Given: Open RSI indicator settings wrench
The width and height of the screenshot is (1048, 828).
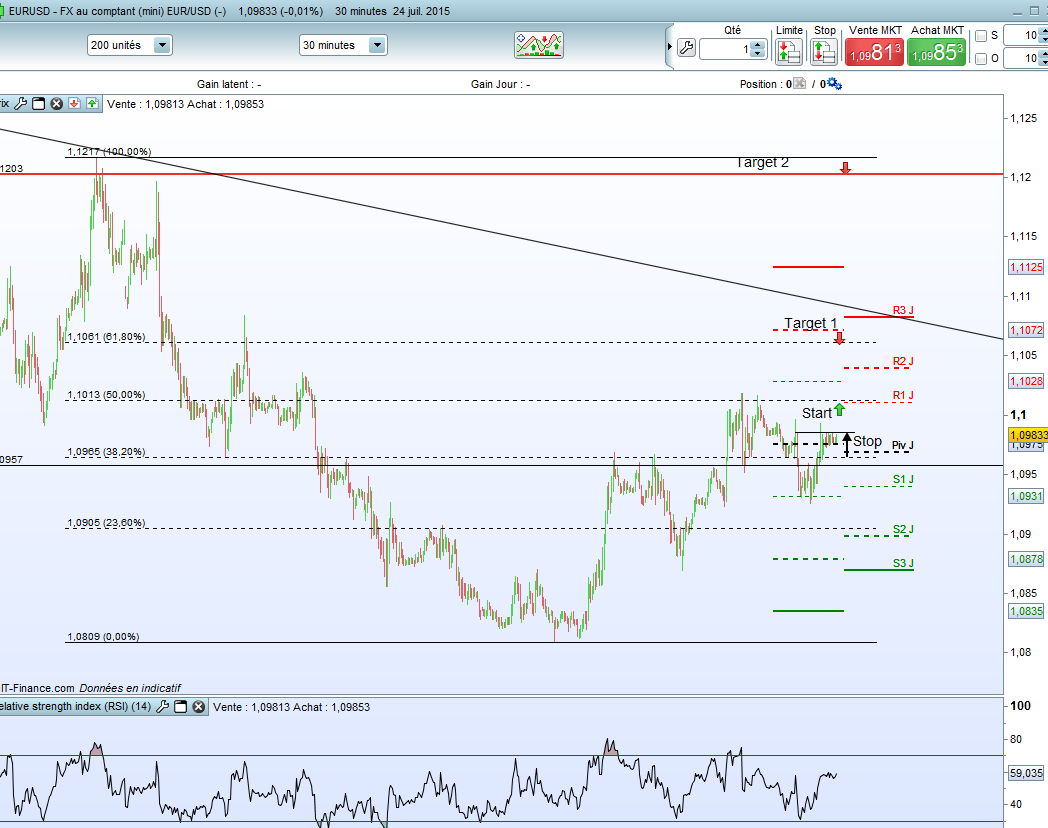Looking at the screenshot, I should 162,706.
